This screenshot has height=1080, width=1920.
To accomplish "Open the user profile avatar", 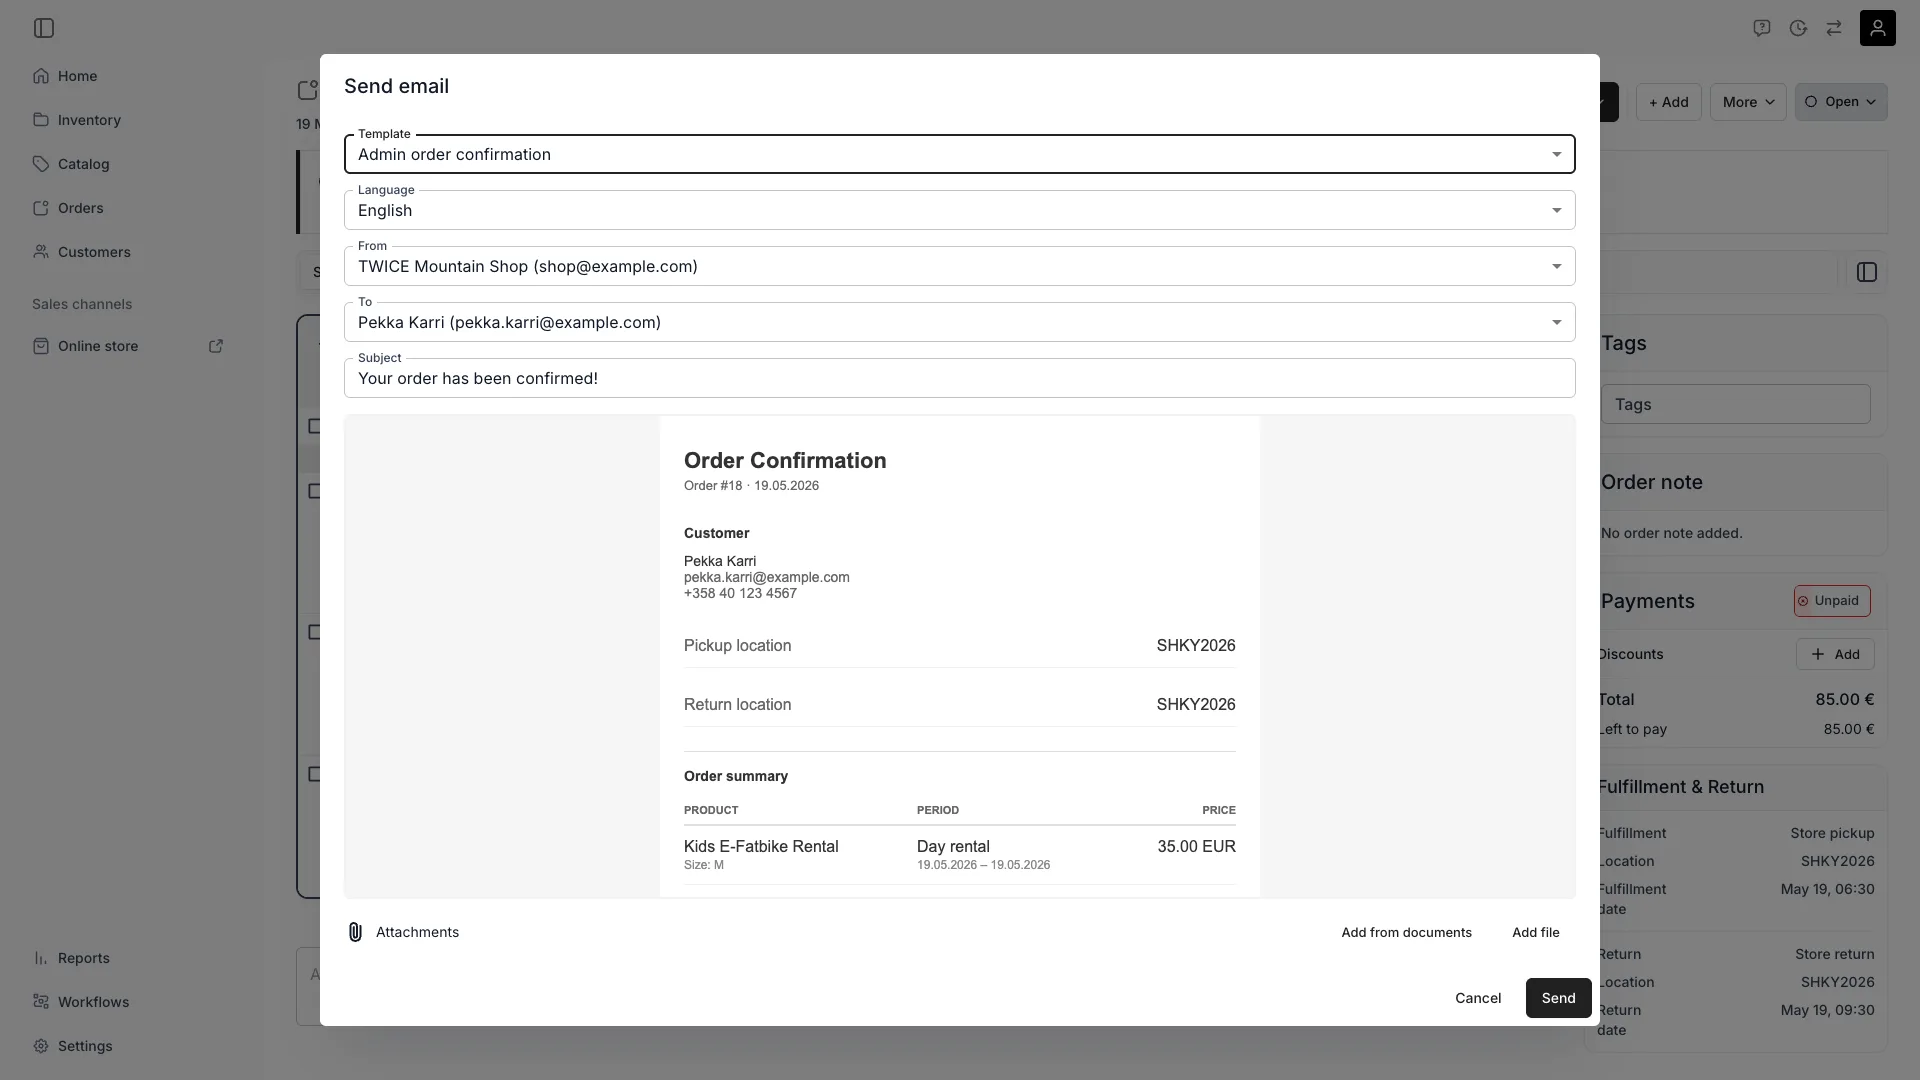I will tap(1878, 28).
